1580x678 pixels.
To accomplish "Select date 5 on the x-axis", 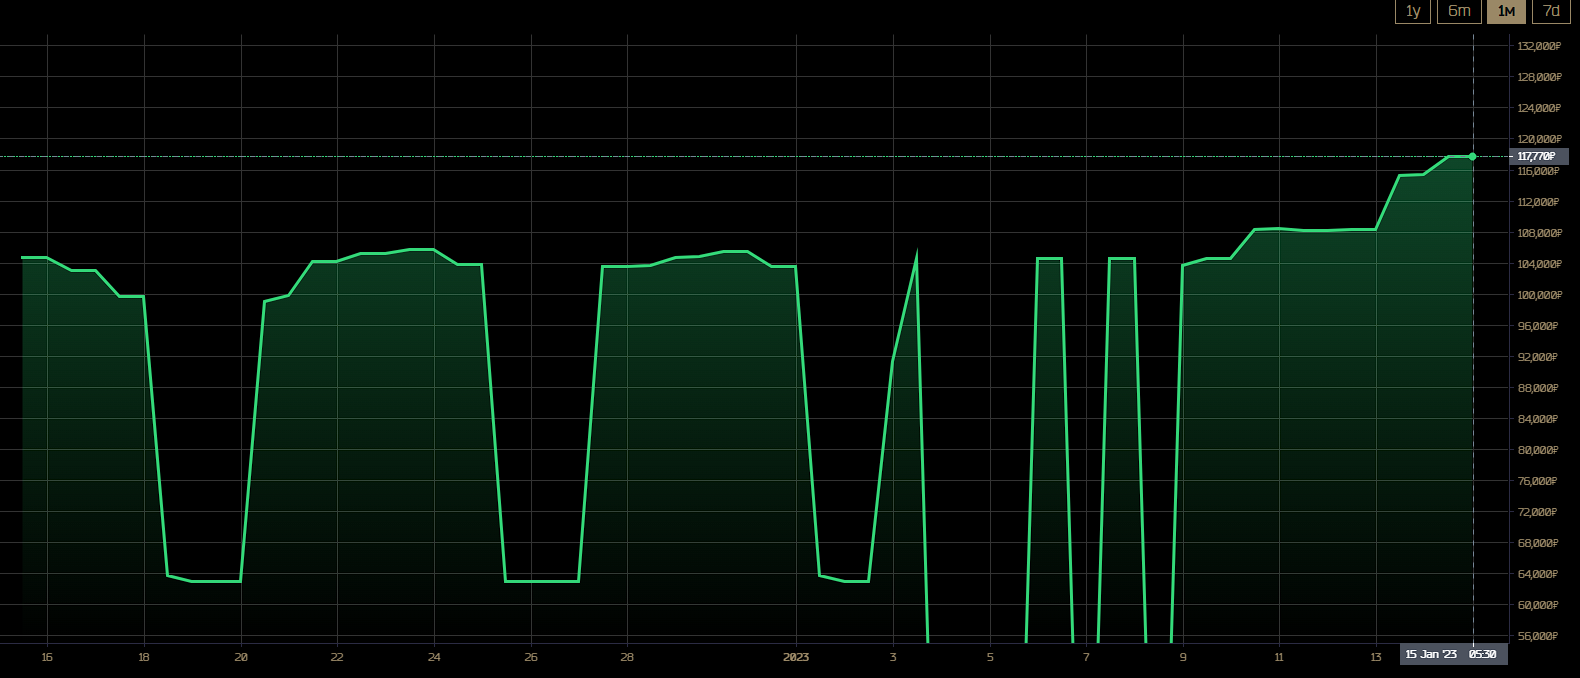I will click(x=990, y=657).
